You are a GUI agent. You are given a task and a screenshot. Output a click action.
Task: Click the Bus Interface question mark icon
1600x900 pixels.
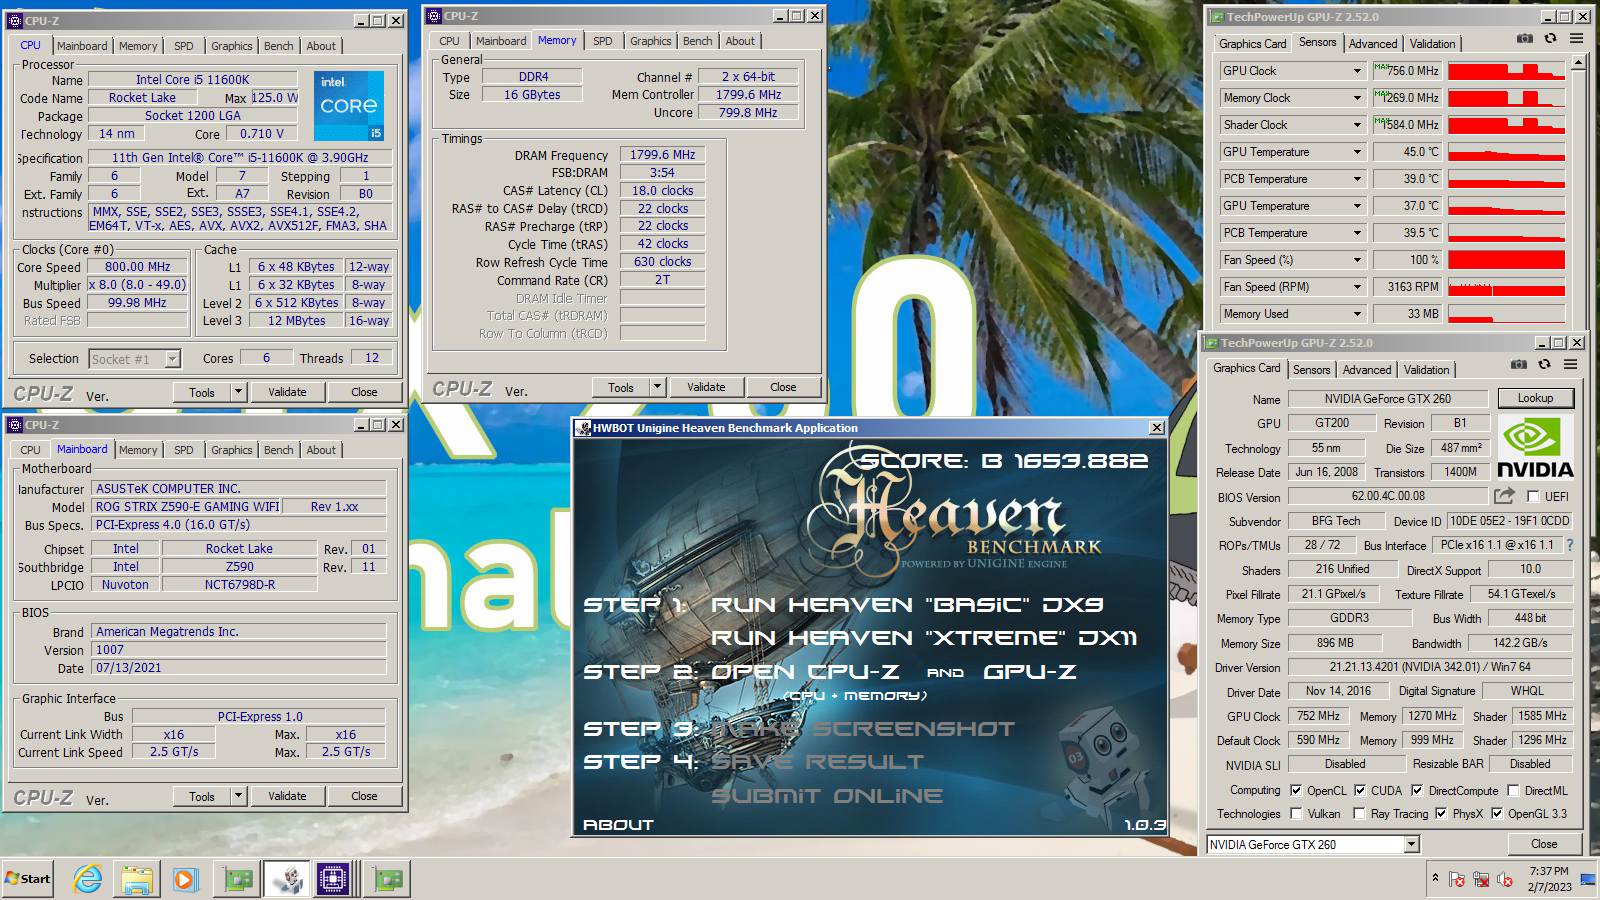pyautogui.click(x=1569, y=545)
